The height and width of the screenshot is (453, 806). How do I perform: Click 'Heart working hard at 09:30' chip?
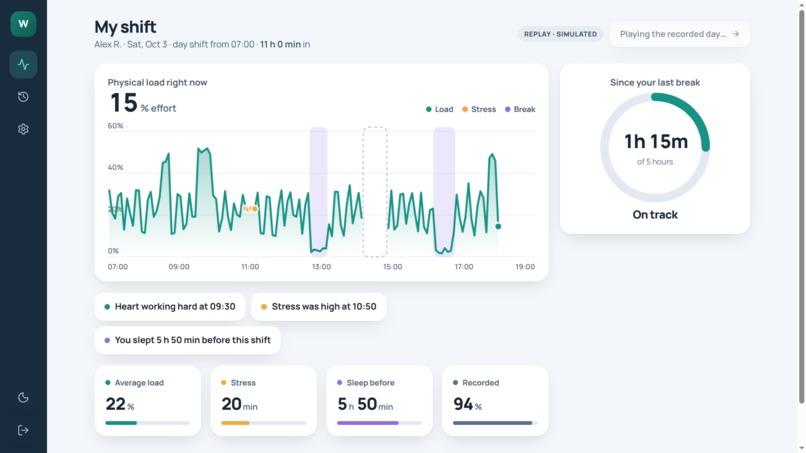[x=170, y=306]
